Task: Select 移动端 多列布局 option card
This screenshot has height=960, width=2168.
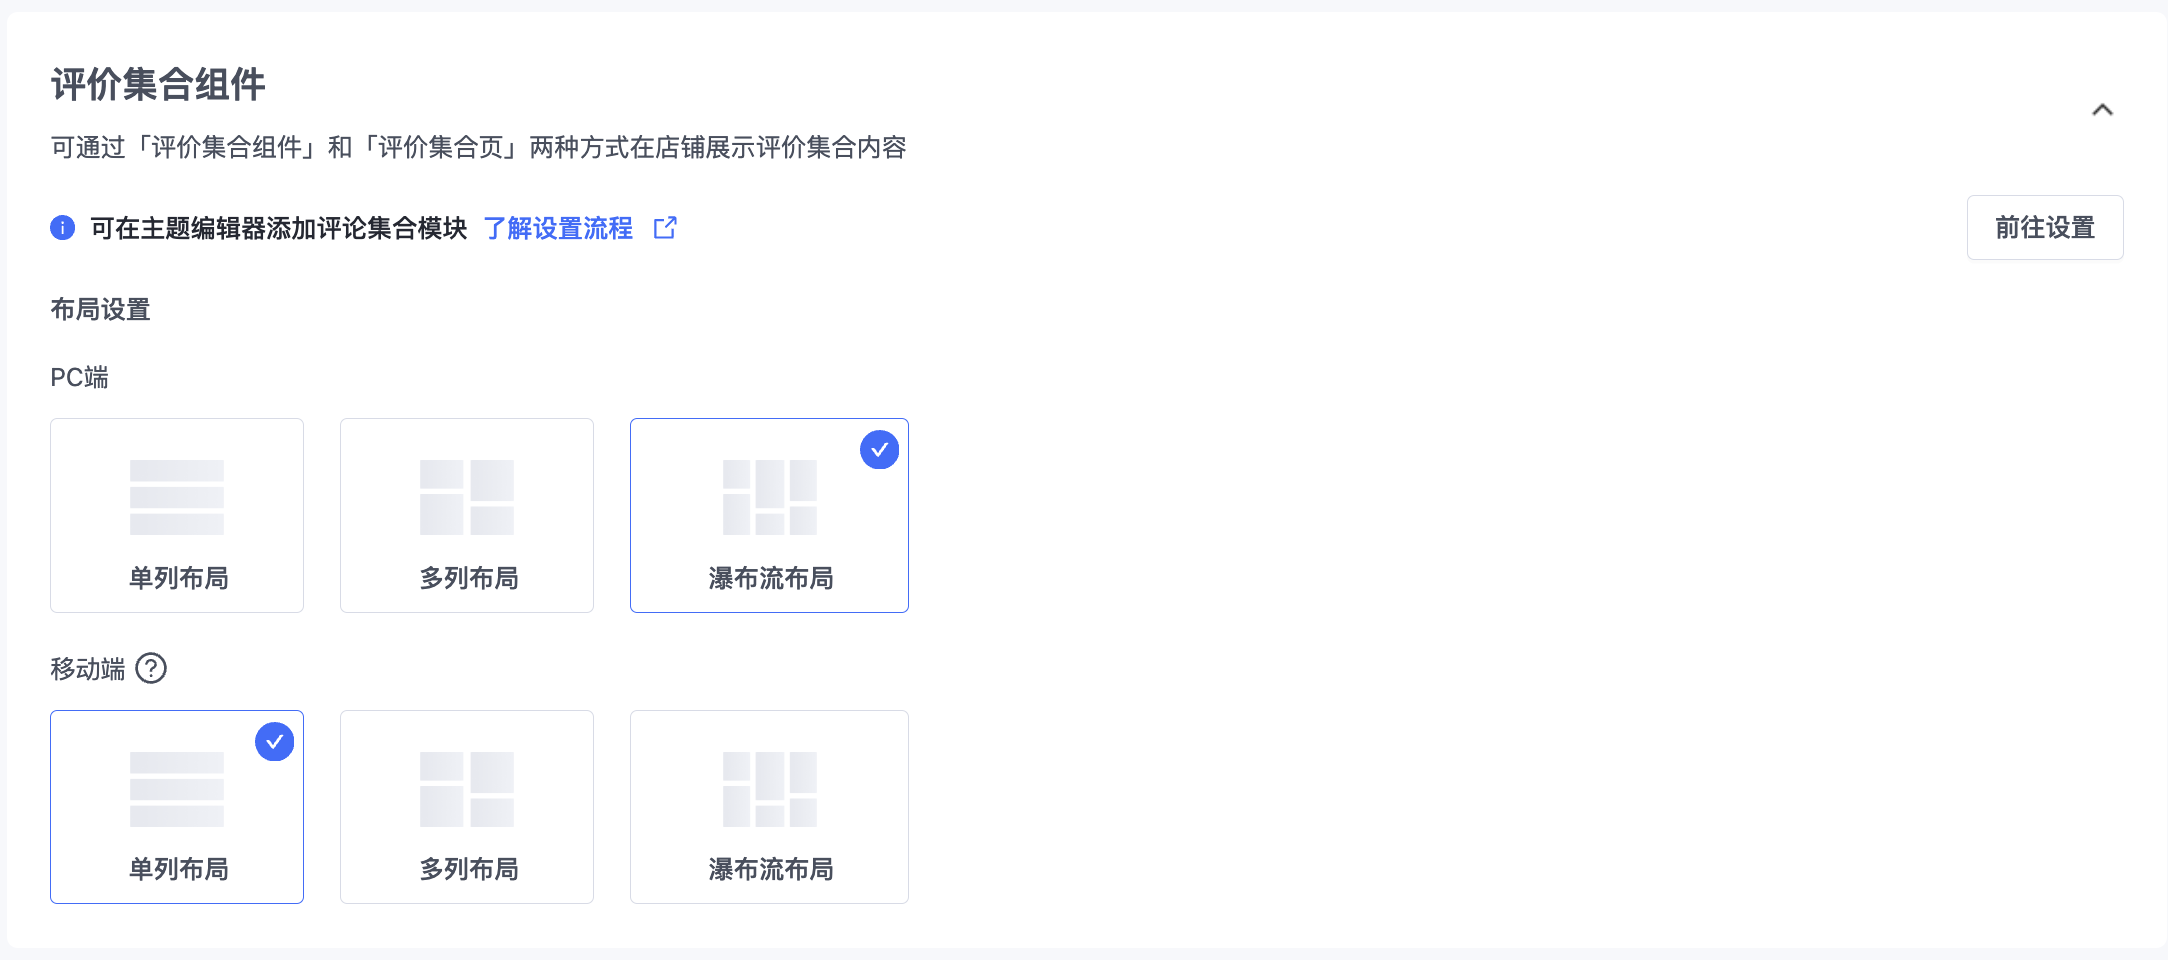Action: [x=467, y=807]
